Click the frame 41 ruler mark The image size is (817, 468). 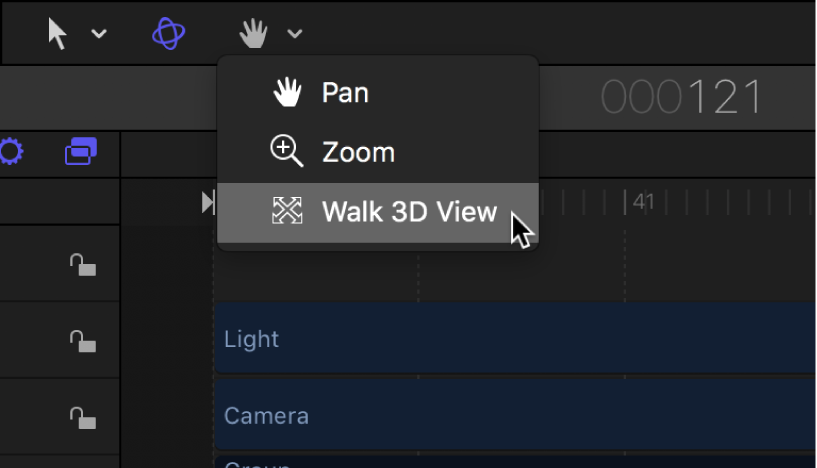[x=627, y=203]
